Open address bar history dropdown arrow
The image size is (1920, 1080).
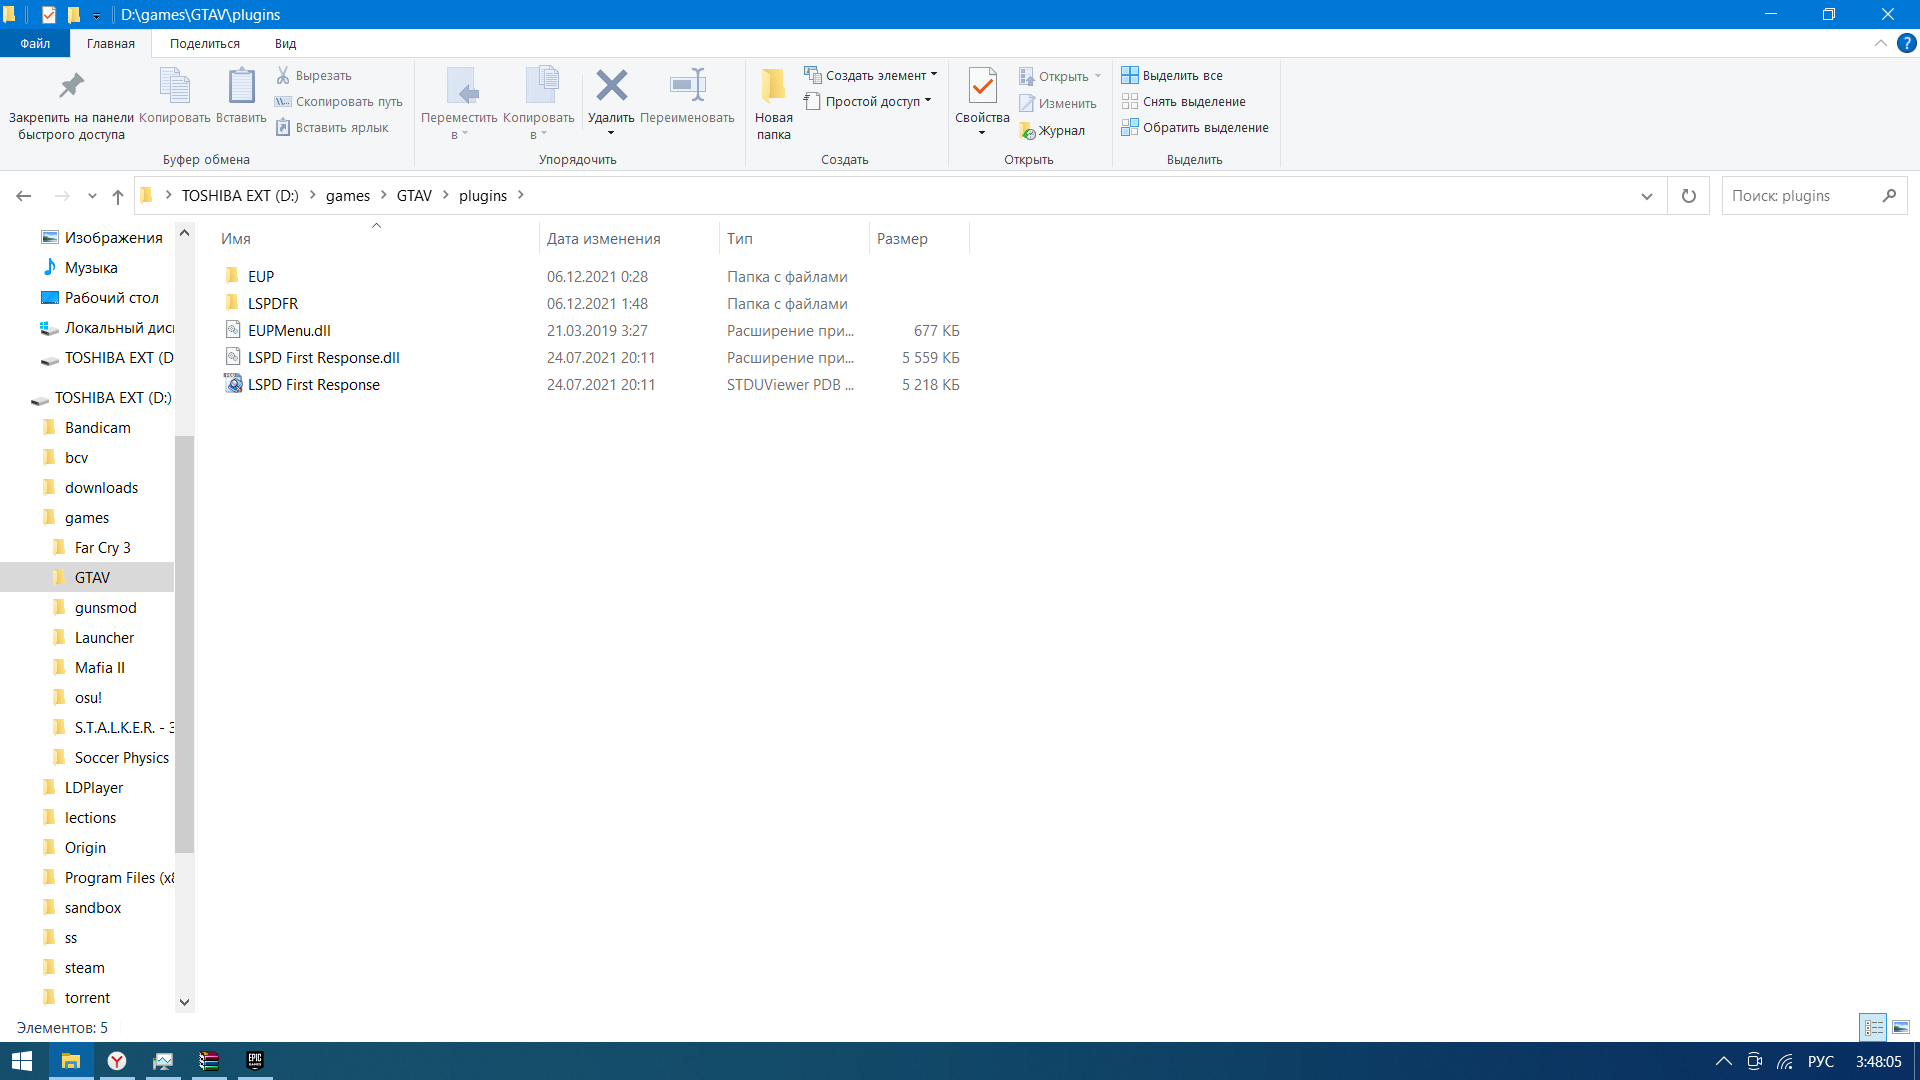[1647, 196]
